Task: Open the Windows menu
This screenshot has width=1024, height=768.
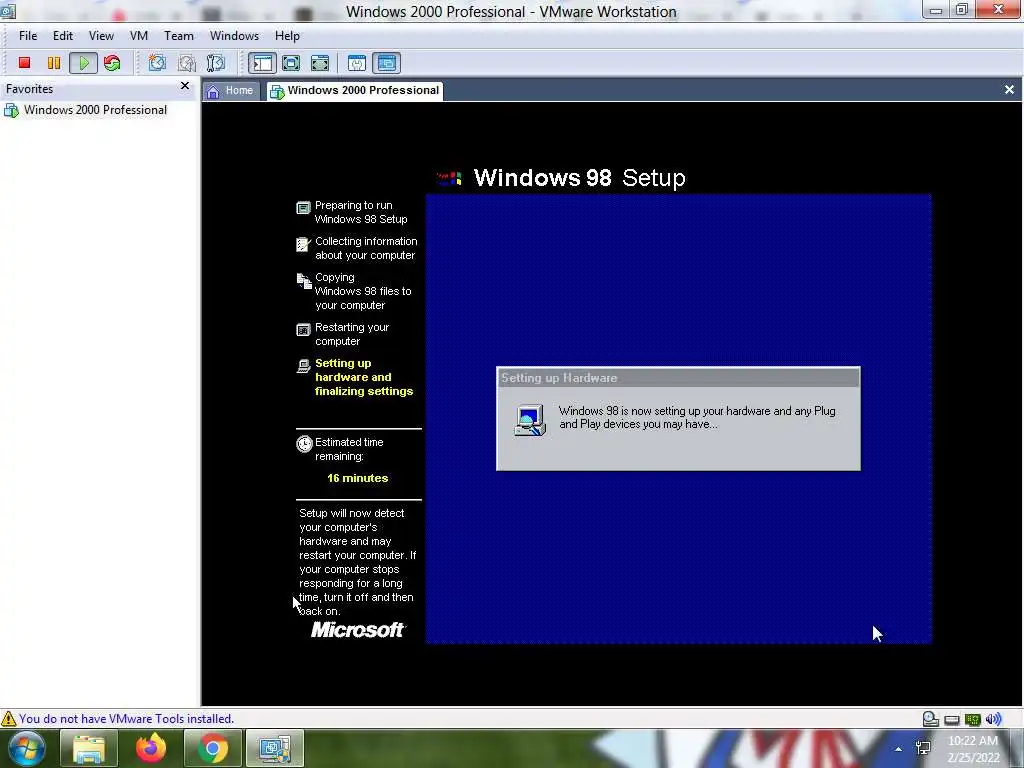Action: coord(234,36)
